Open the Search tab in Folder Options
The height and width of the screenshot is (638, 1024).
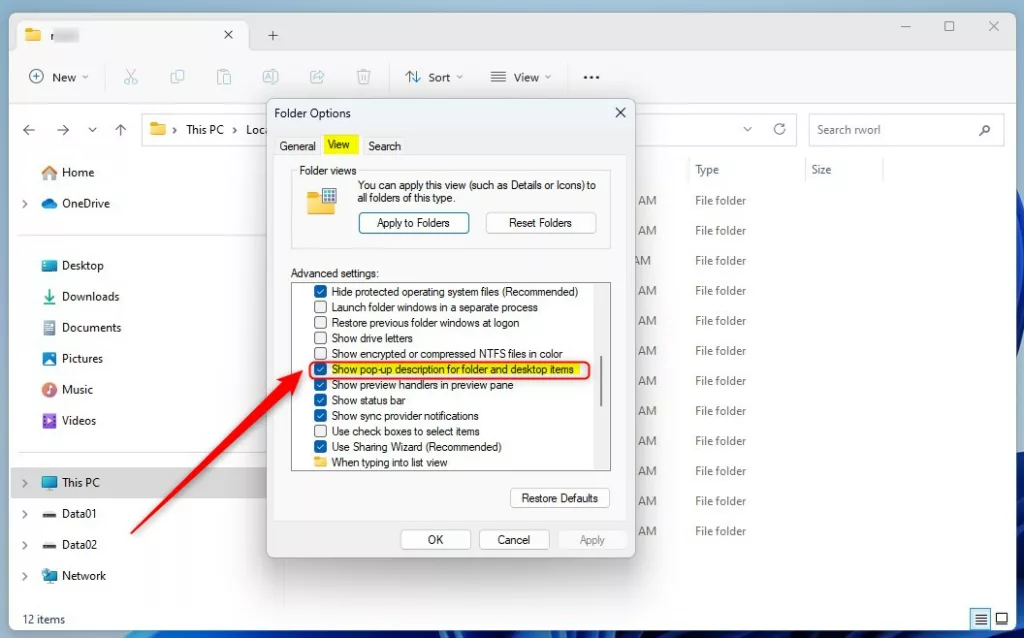click(x=384, y=146)
